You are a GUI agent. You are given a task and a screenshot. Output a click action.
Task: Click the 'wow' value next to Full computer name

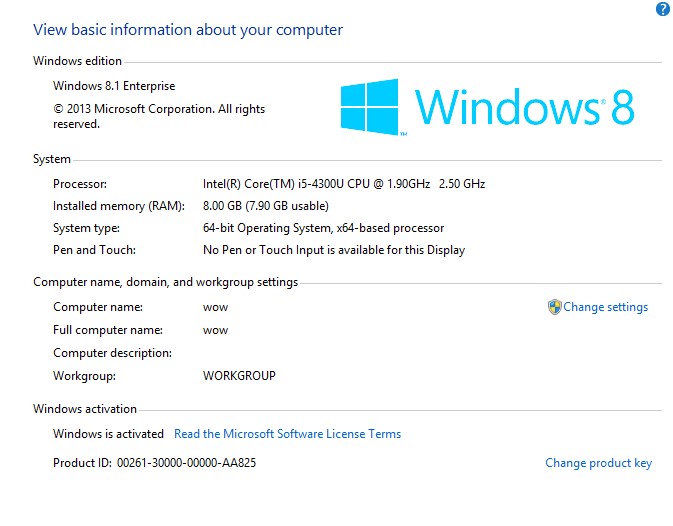[215, 331]
